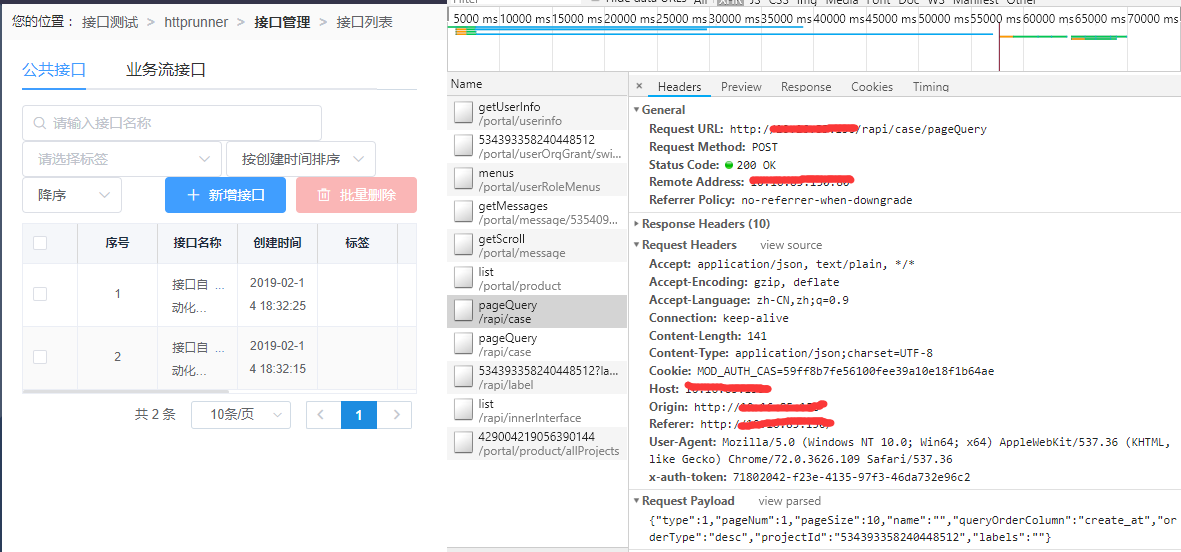Click file icon of 429004219056390144 allProjects request

pyautogui.click(x=463, y=444)
